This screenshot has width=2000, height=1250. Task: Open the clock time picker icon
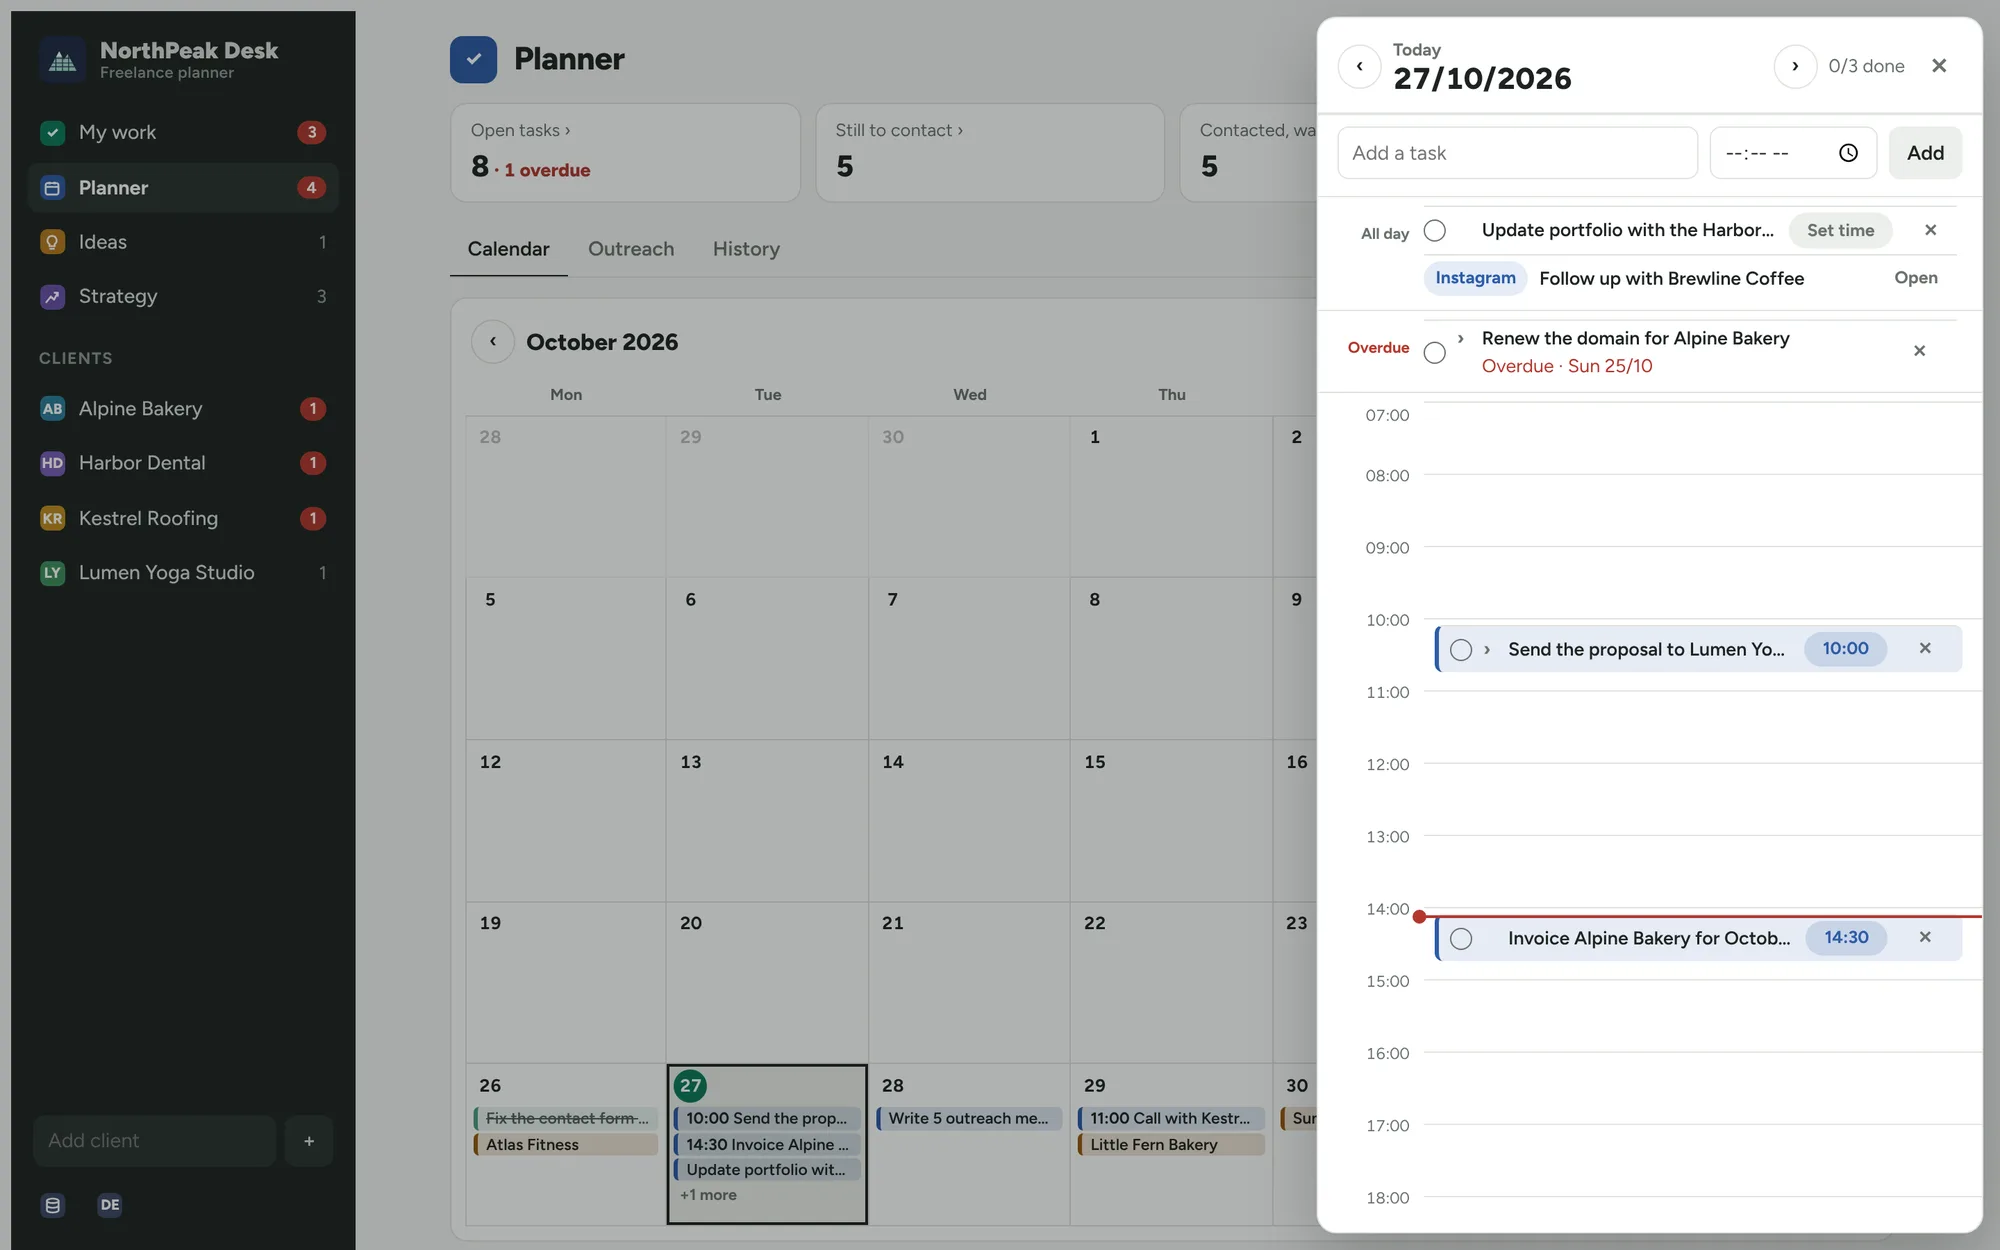click(x=1848, y=153)
